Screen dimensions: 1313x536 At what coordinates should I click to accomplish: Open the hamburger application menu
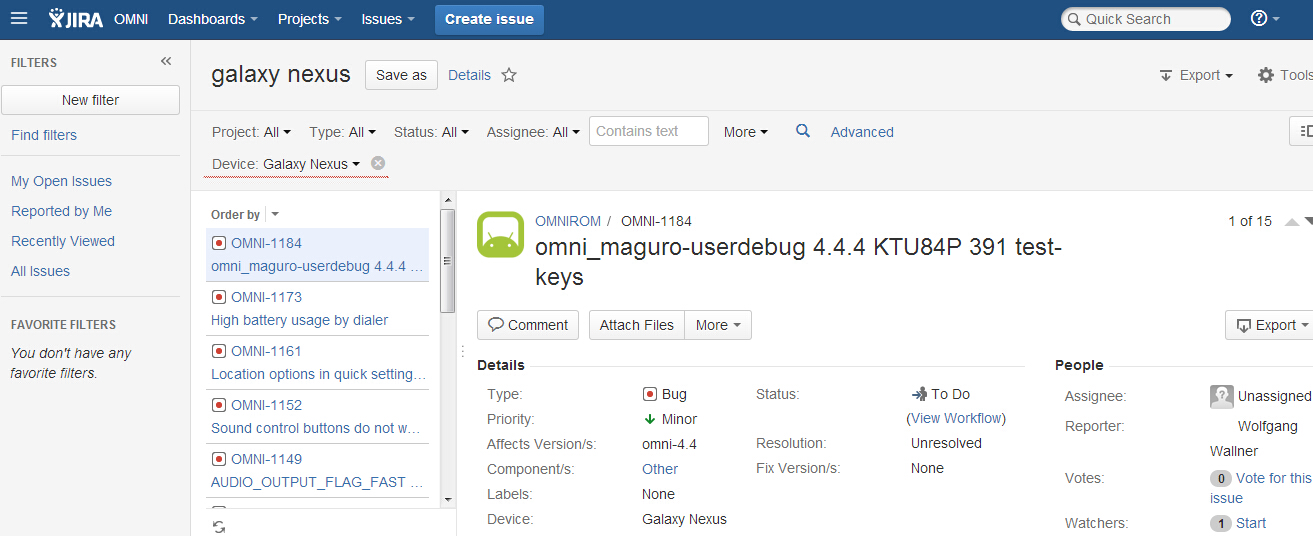[19, 19]
